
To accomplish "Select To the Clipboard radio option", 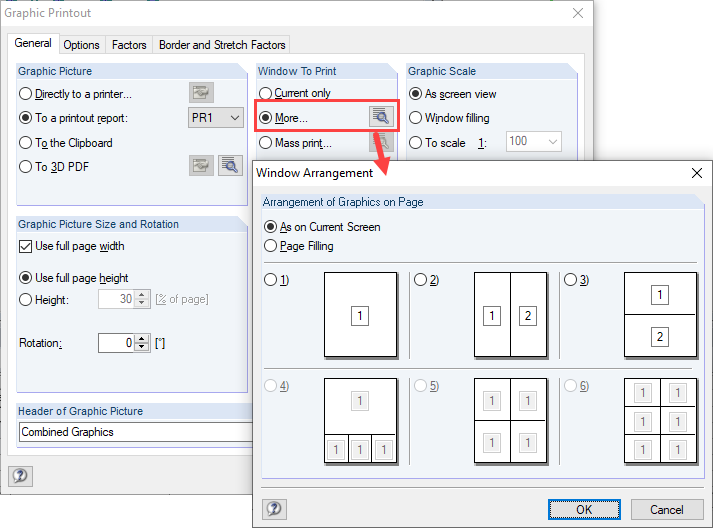I will click(26, 143).
